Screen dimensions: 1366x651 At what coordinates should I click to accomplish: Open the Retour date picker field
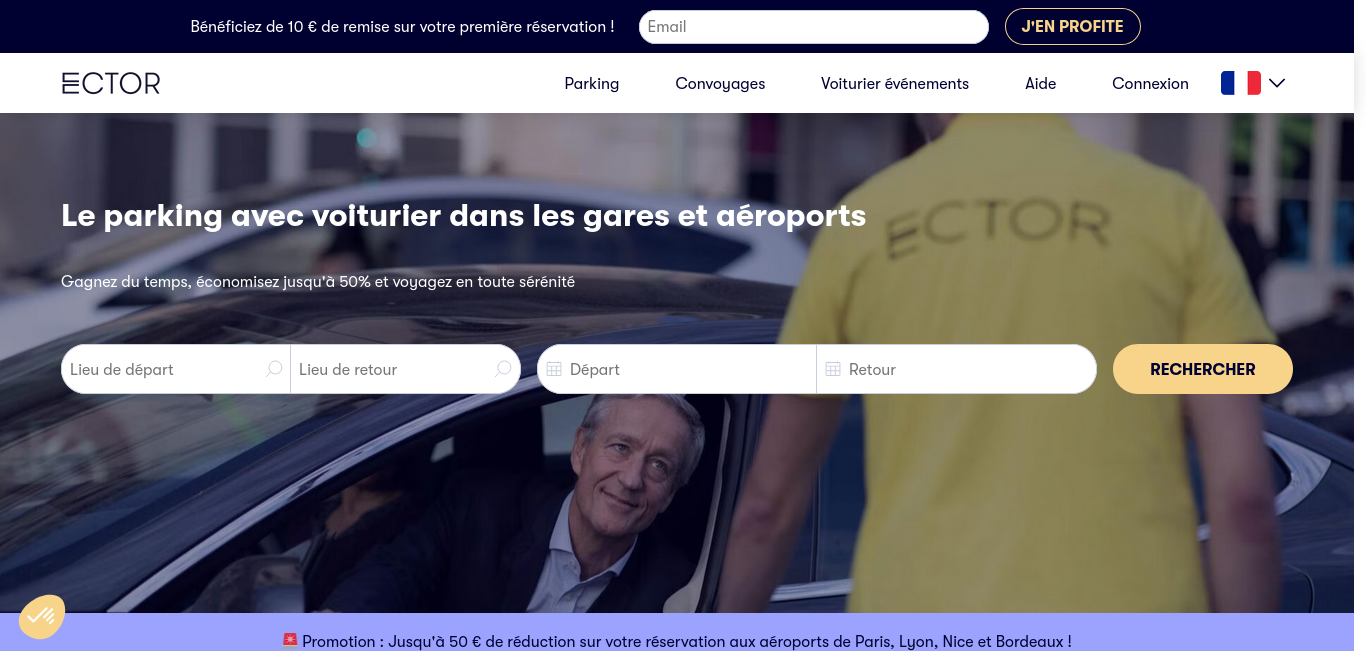[x=957, y=369]
